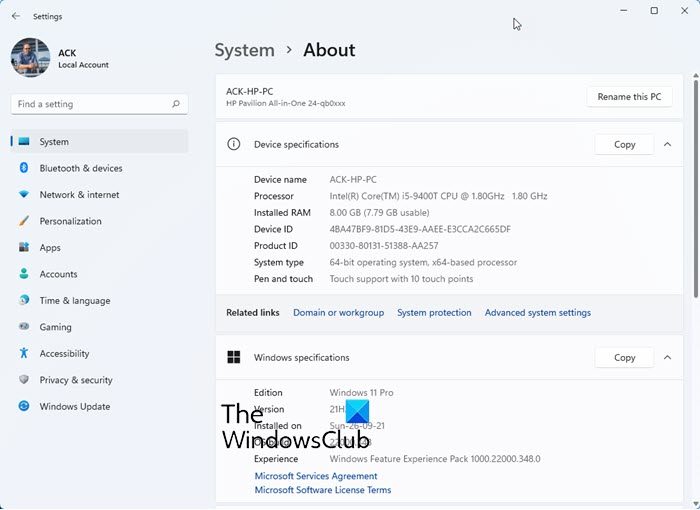Viewport: 700px width, 510px height.
Task: Open System protection link
Action: (434, 313)
